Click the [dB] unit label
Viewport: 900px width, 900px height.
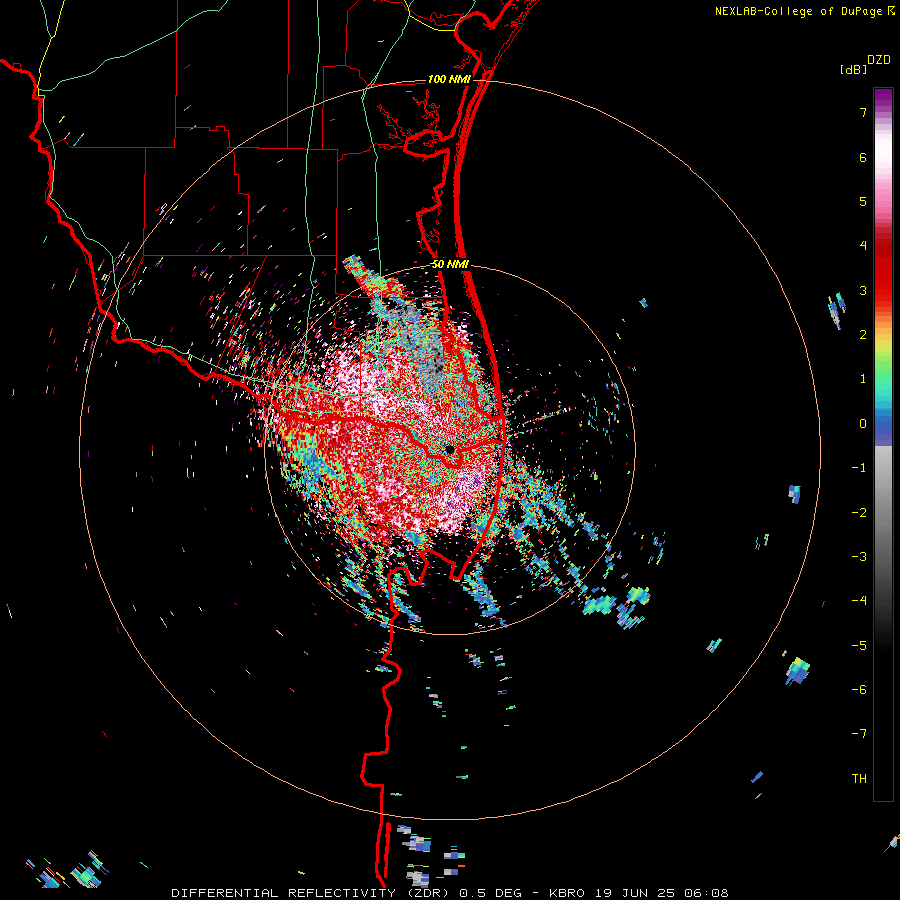(x=853, y=69)
